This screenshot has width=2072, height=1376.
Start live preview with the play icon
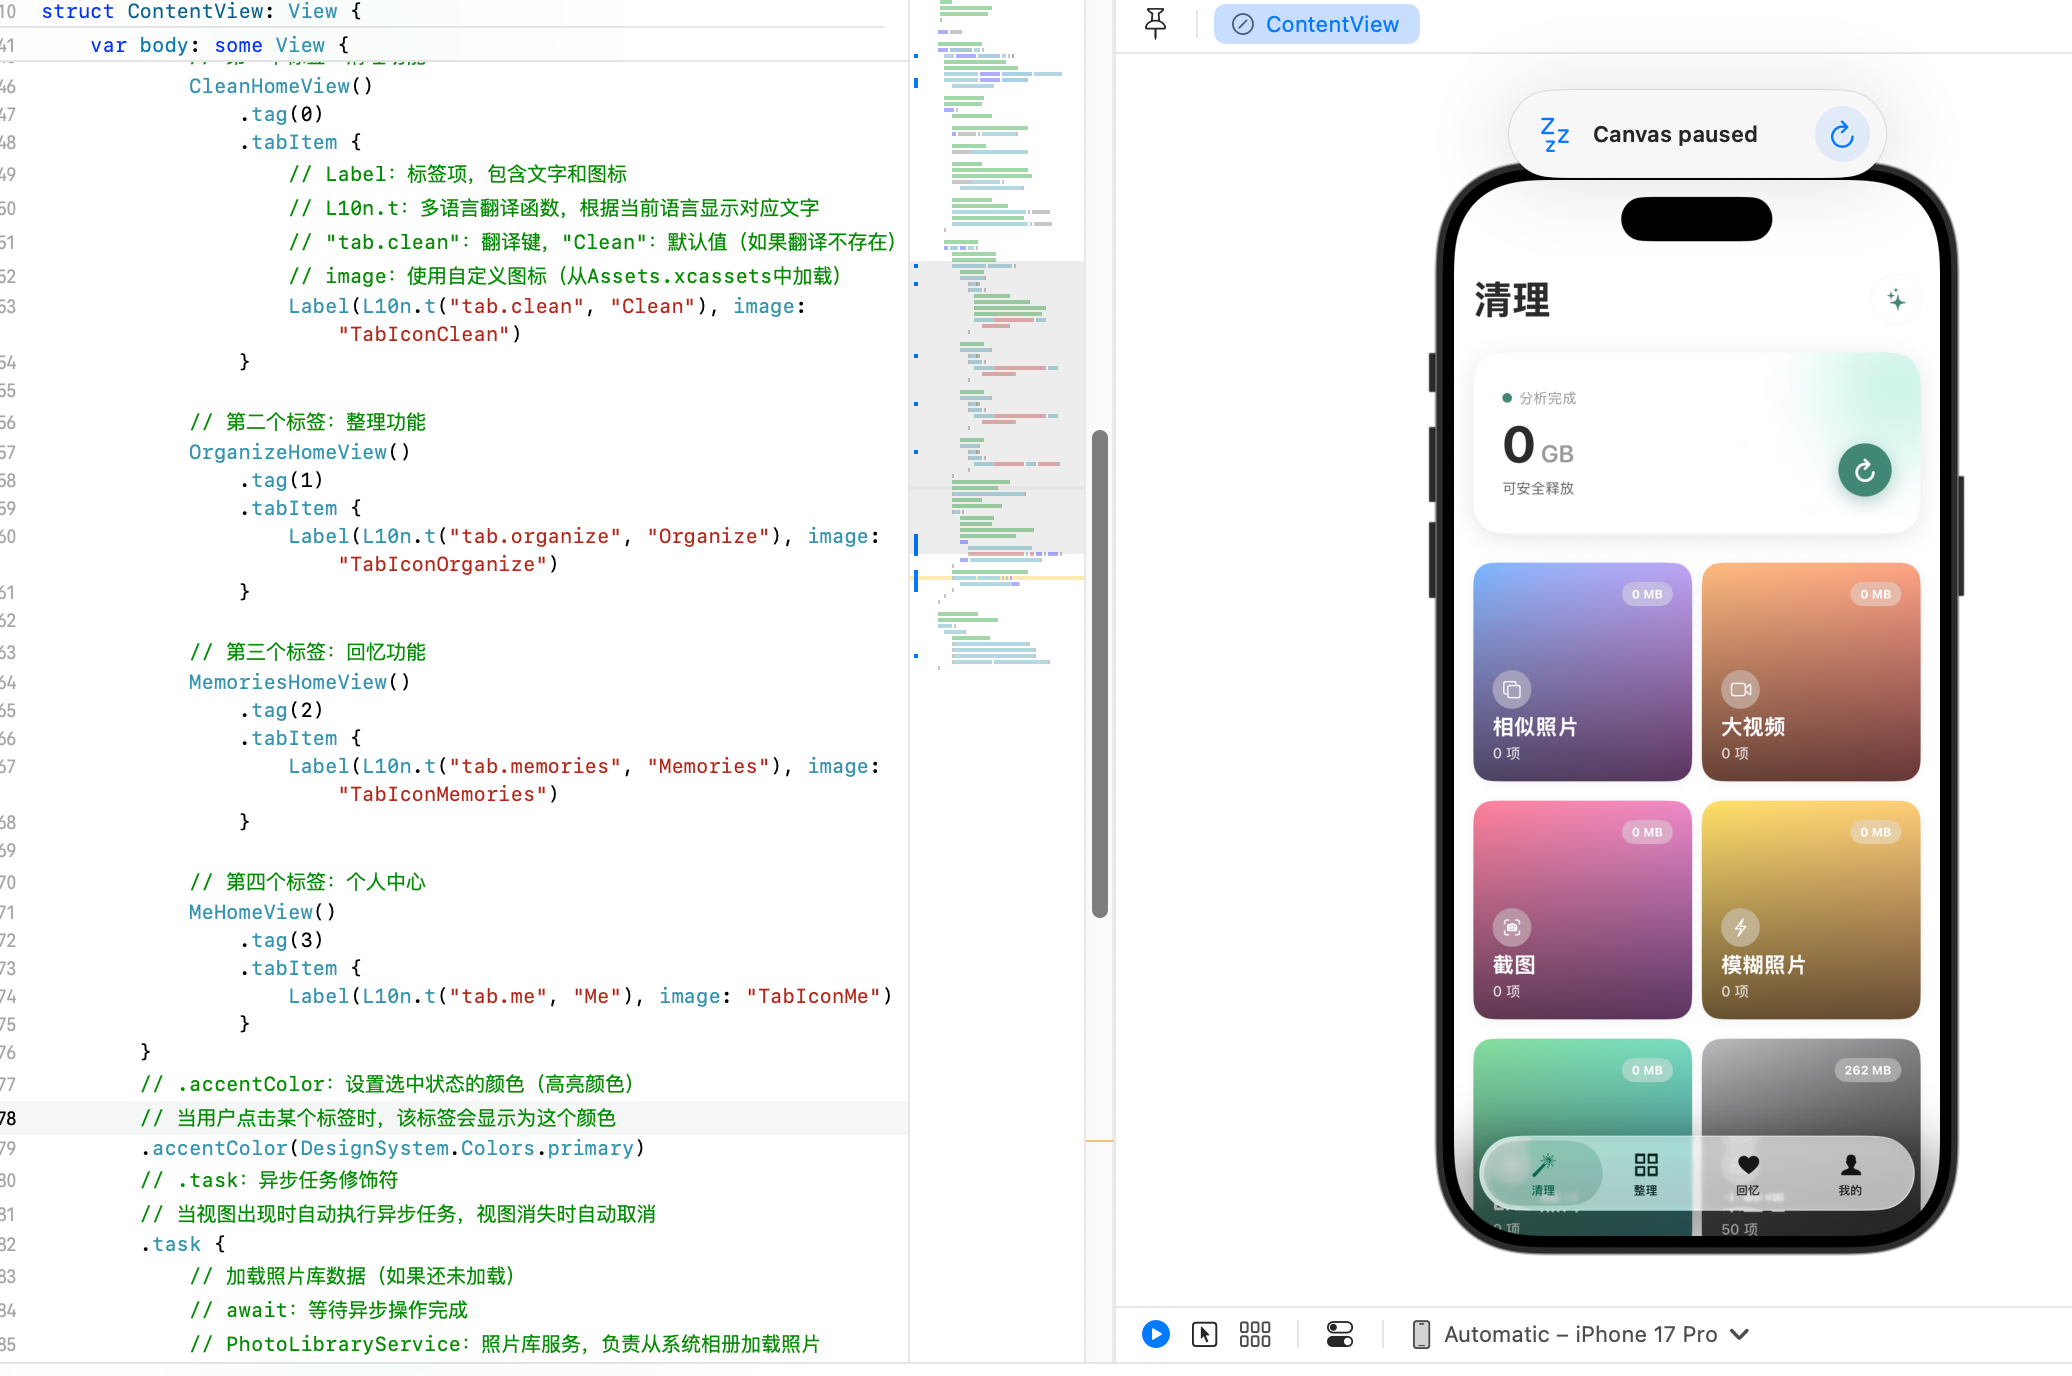(1155, 1334)
